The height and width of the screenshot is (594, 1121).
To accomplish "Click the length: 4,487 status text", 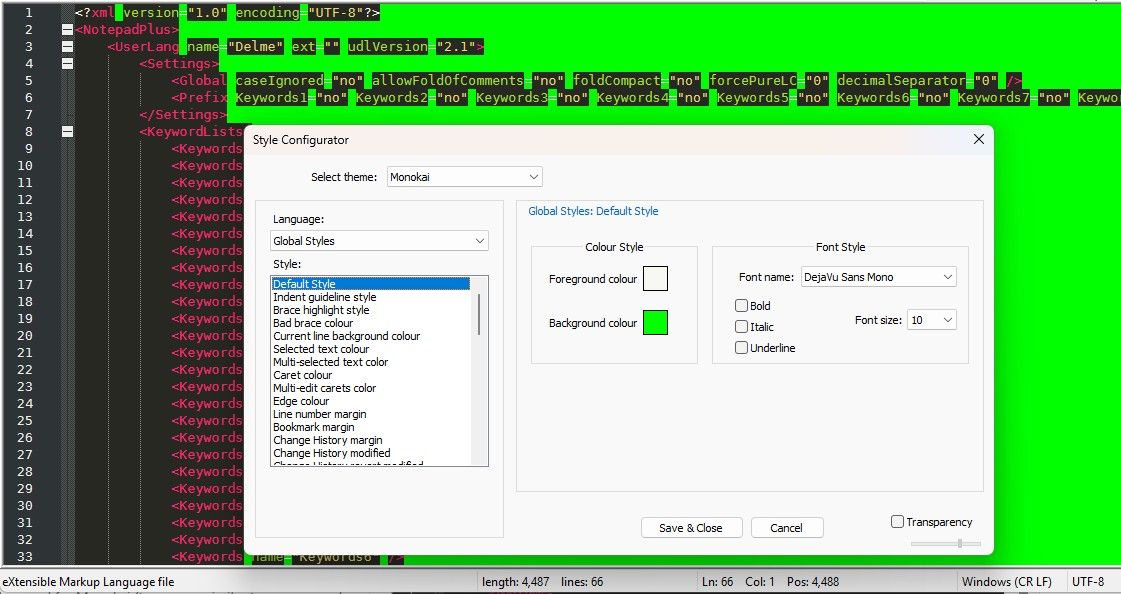I will point(515,582).
